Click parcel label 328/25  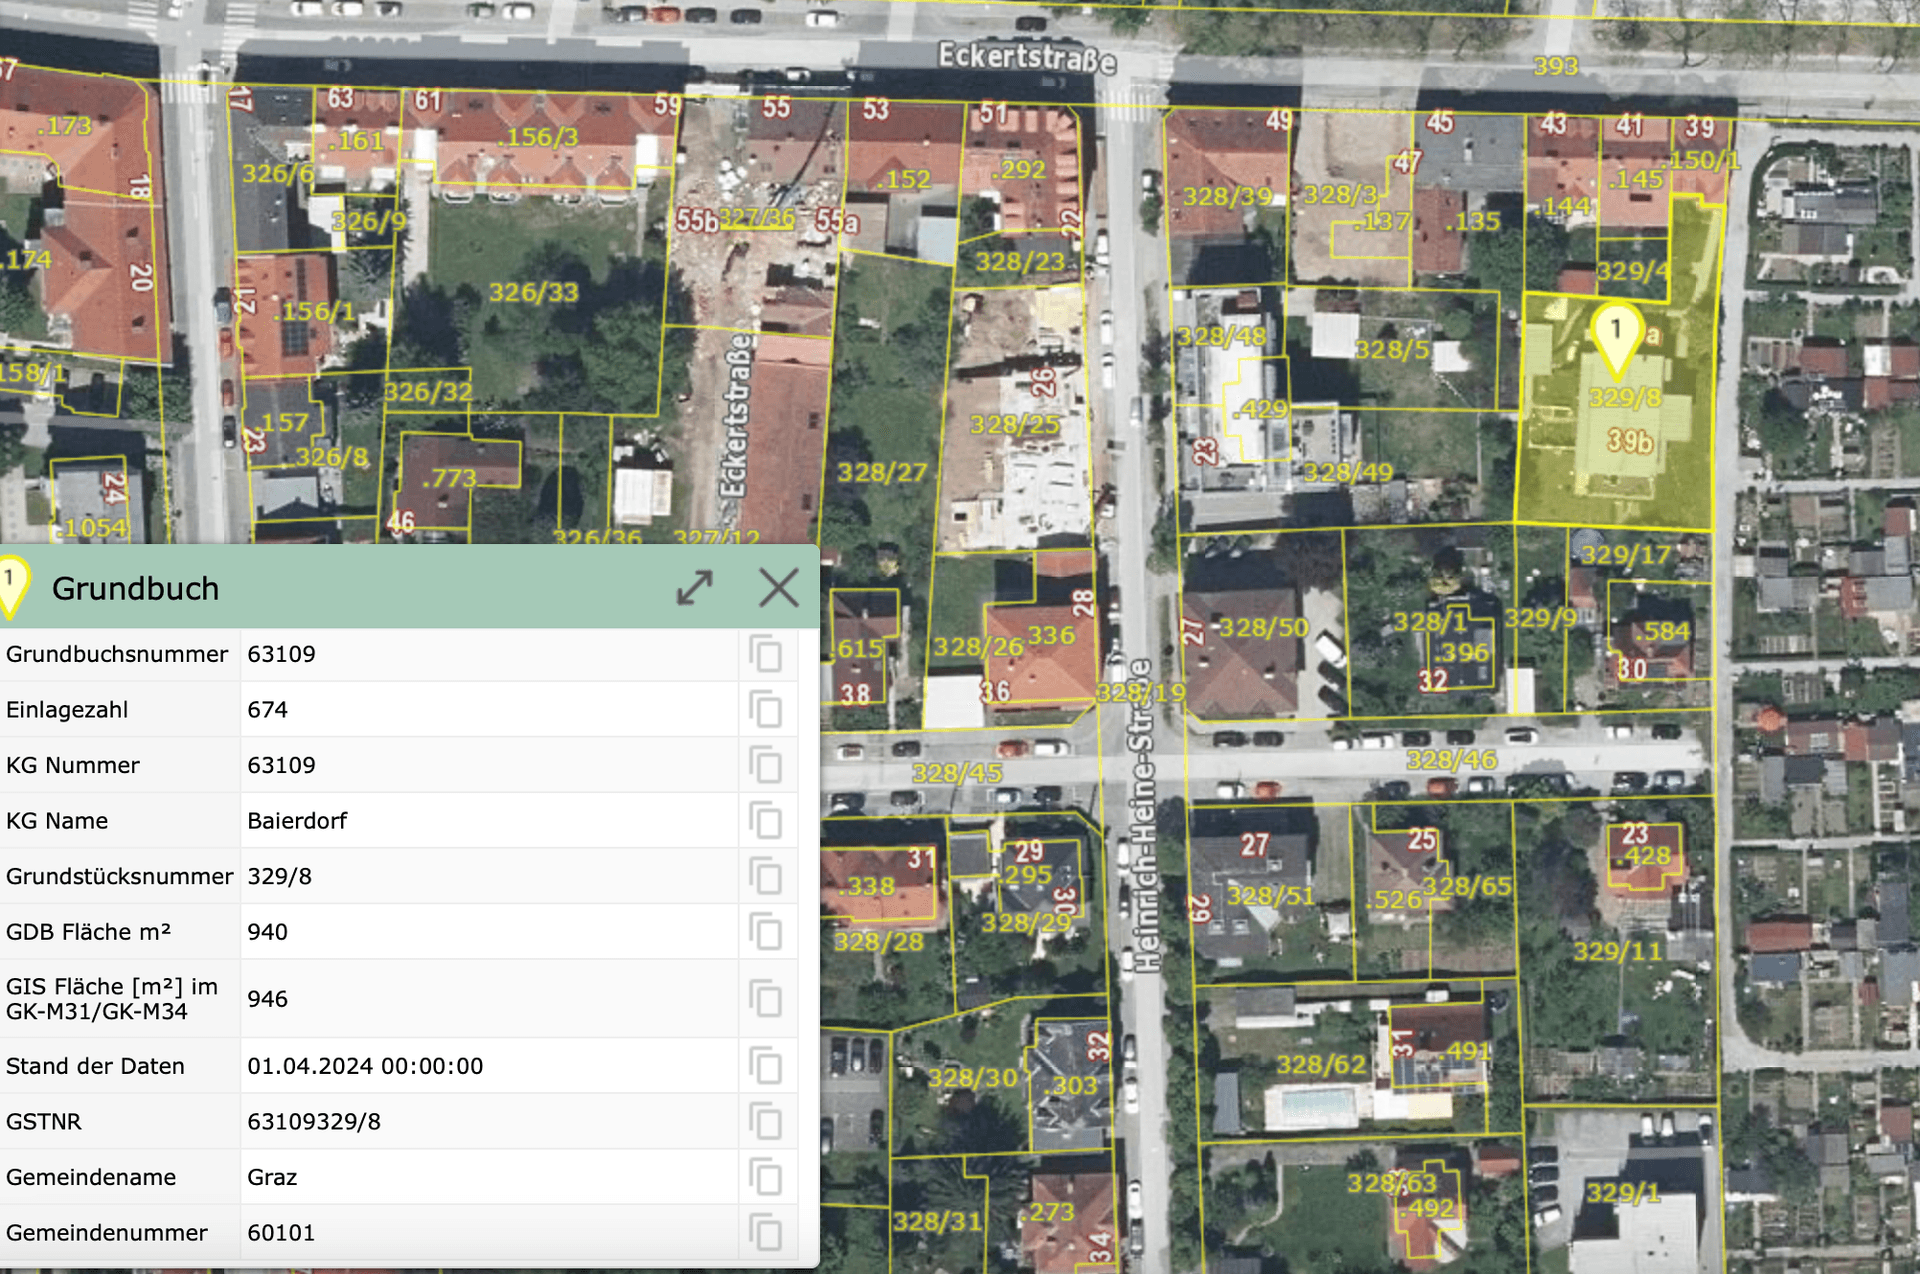[1014, 424]
